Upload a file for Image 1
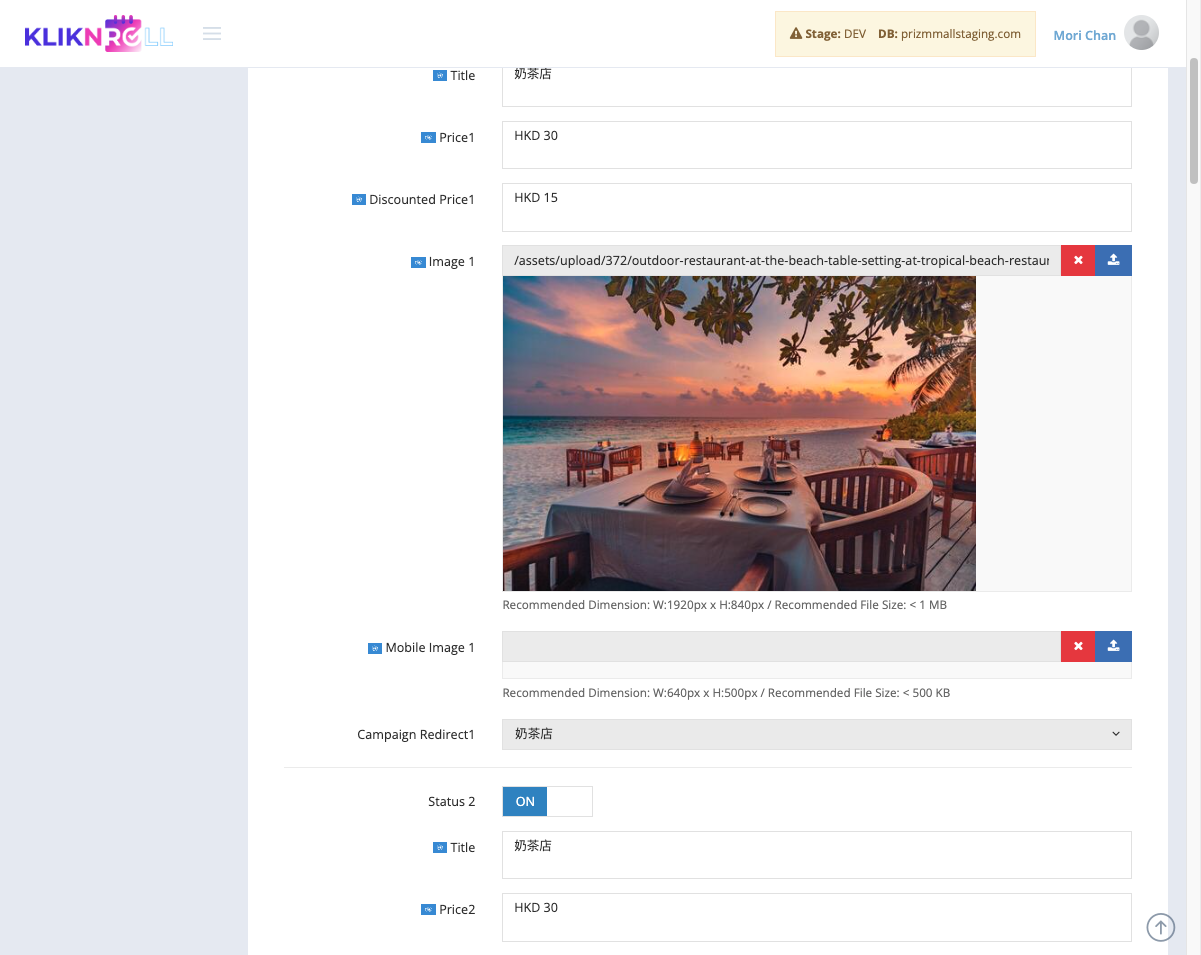 [x=1114, y=261]
